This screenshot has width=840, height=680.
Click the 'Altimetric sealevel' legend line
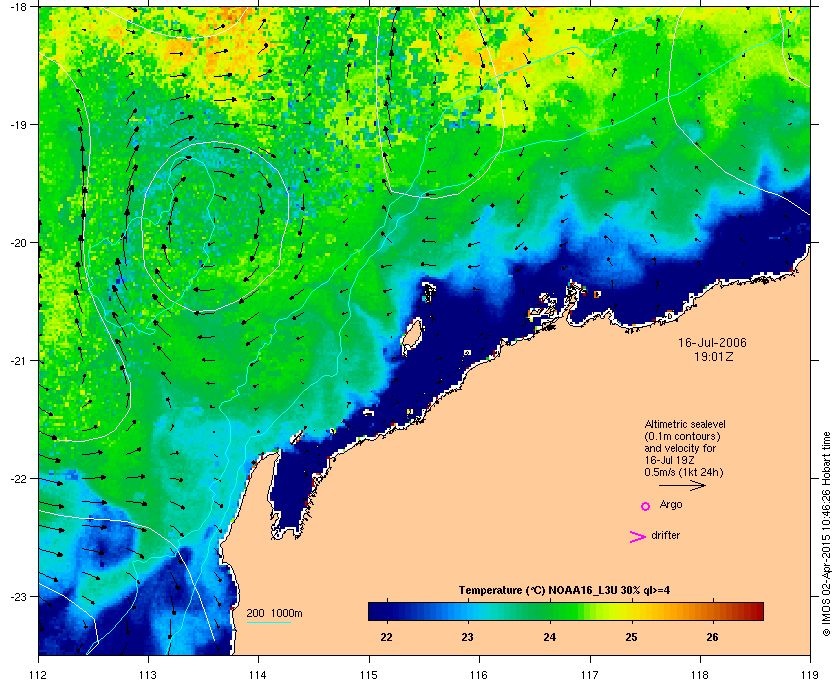(685, 424)
